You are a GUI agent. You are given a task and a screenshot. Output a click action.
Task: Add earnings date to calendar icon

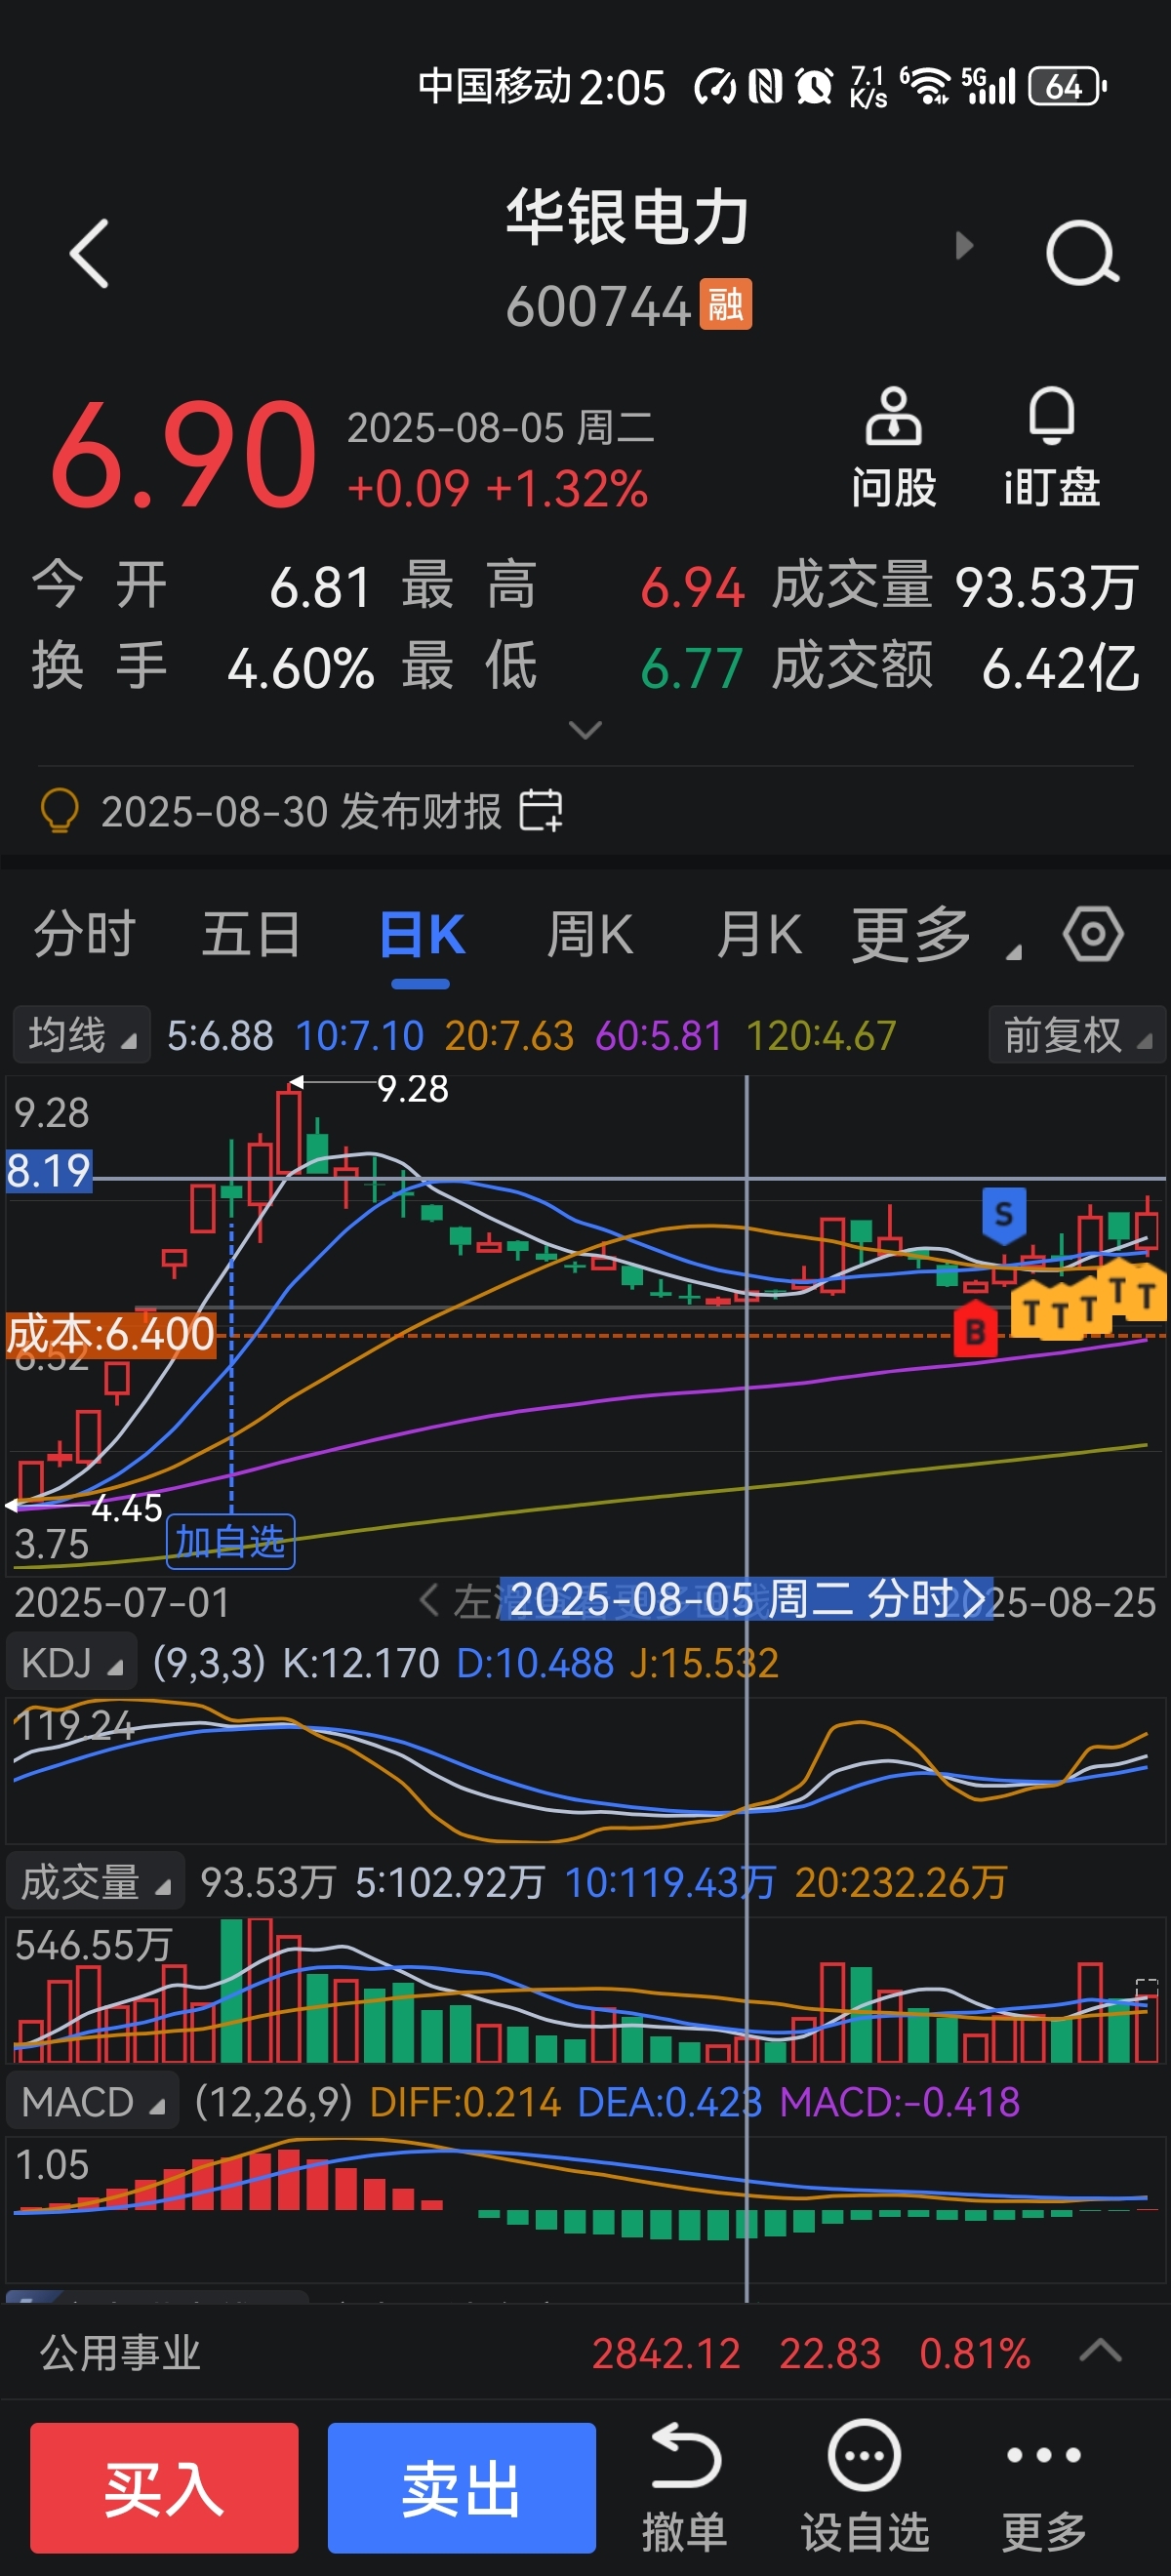pos(541,810)
